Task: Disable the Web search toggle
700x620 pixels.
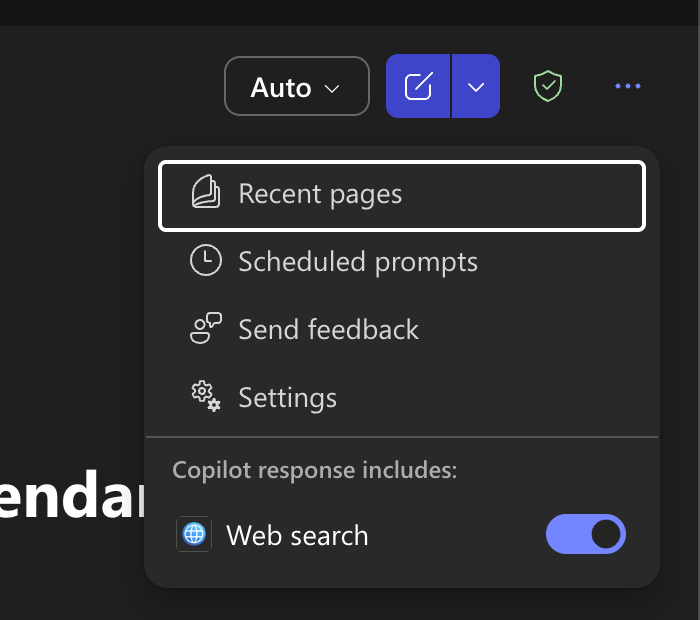Action: click(x=586, y=535)
